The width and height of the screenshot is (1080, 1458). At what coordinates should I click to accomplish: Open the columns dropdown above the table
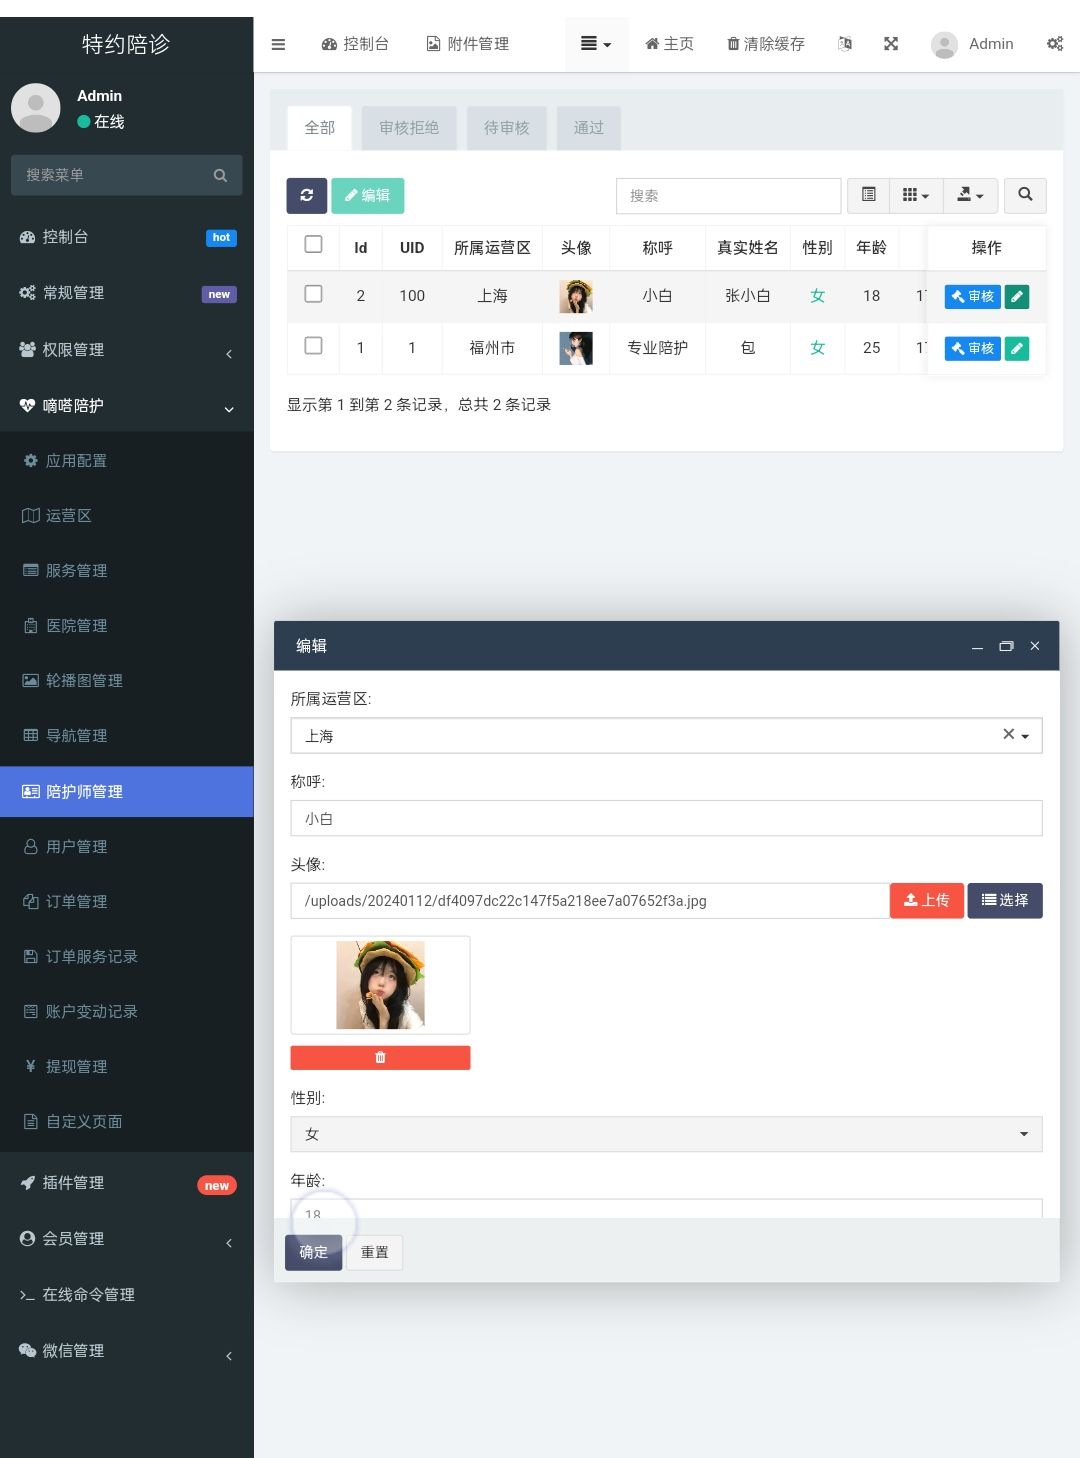tap(915, 196)
